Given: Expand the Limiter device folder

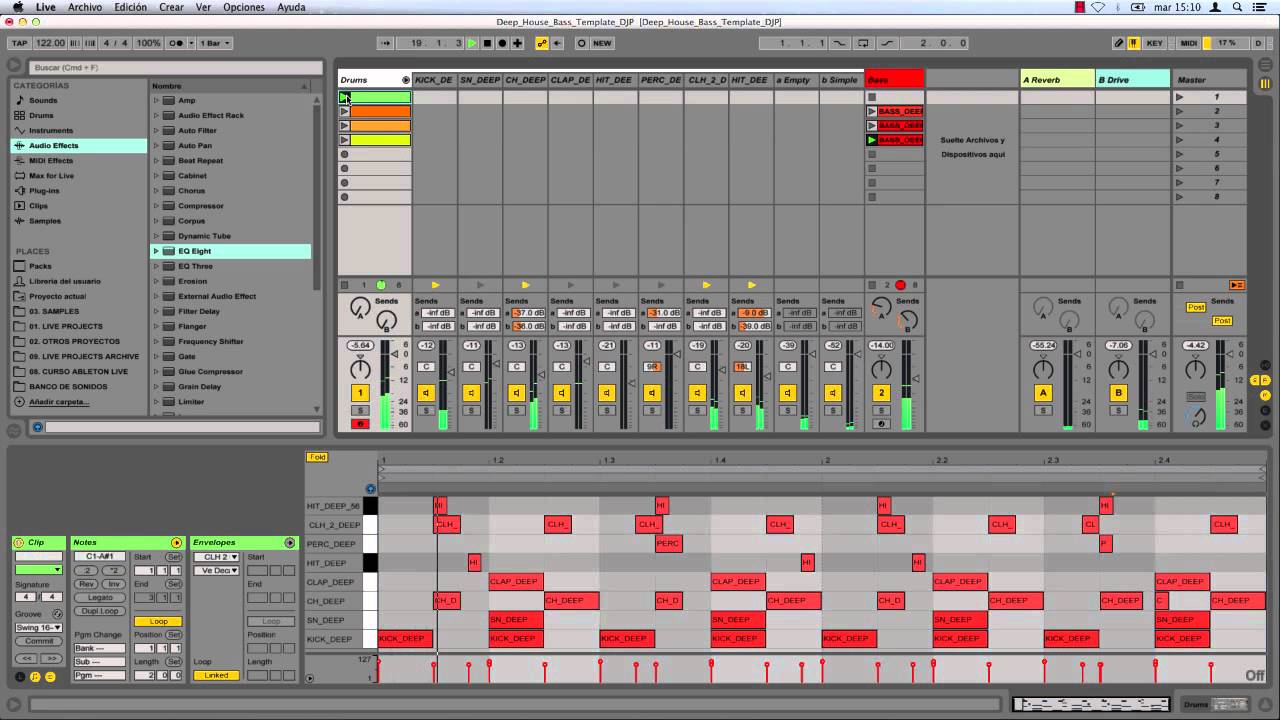Looking at the screenshot, I should (x=156, y=401).
